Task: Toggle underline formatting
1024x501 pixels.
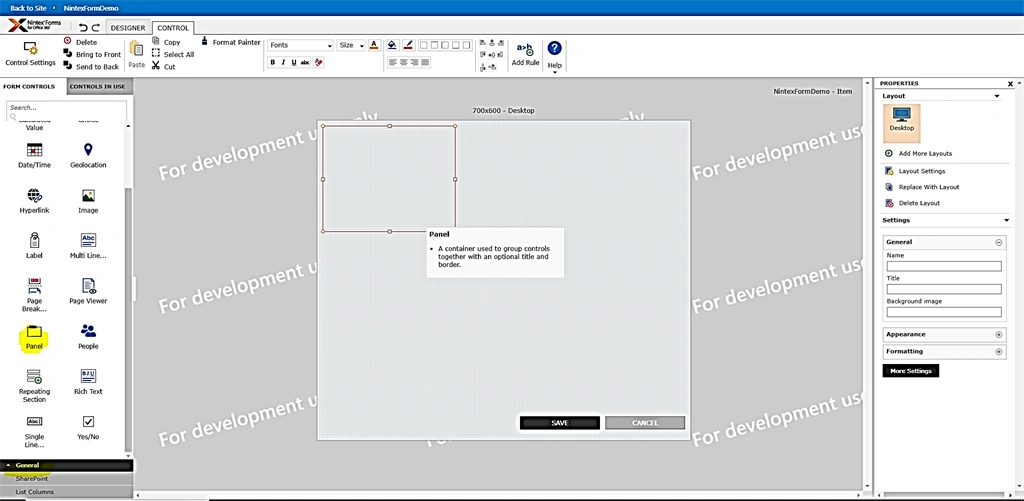Action: click(294, 63)
